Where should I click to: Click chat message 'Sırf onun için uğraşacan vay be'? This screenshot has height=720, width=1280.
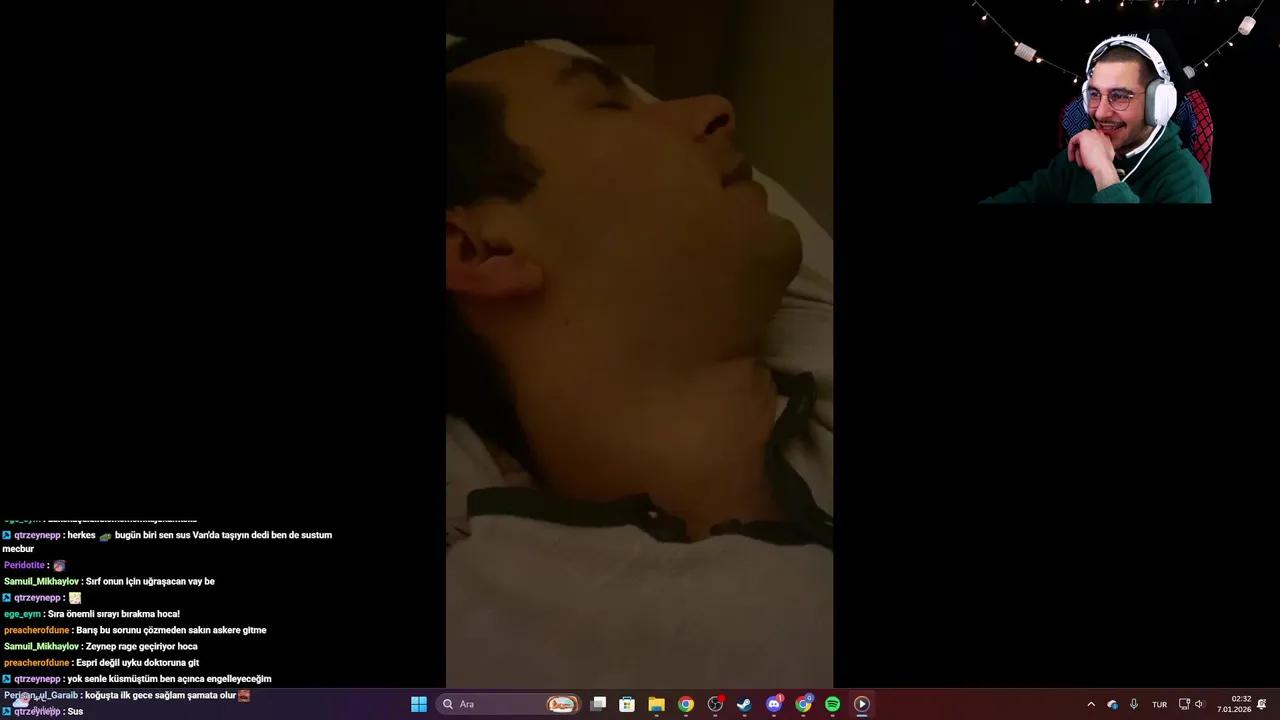pyautogui.click(x=150, y=581)
